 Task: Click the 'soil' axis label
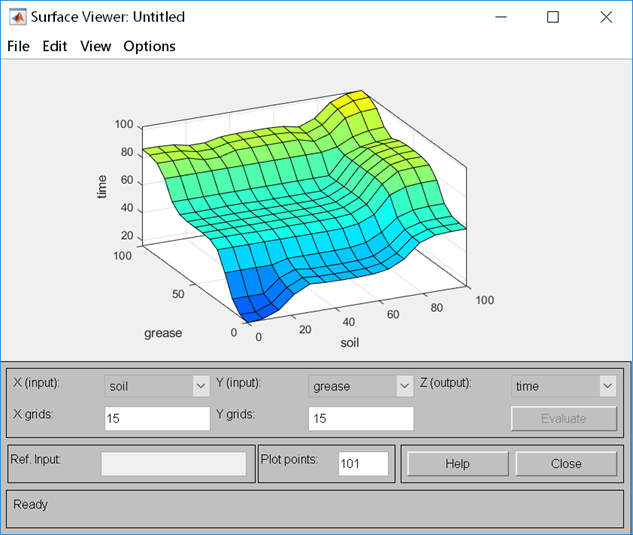point(350,343)
